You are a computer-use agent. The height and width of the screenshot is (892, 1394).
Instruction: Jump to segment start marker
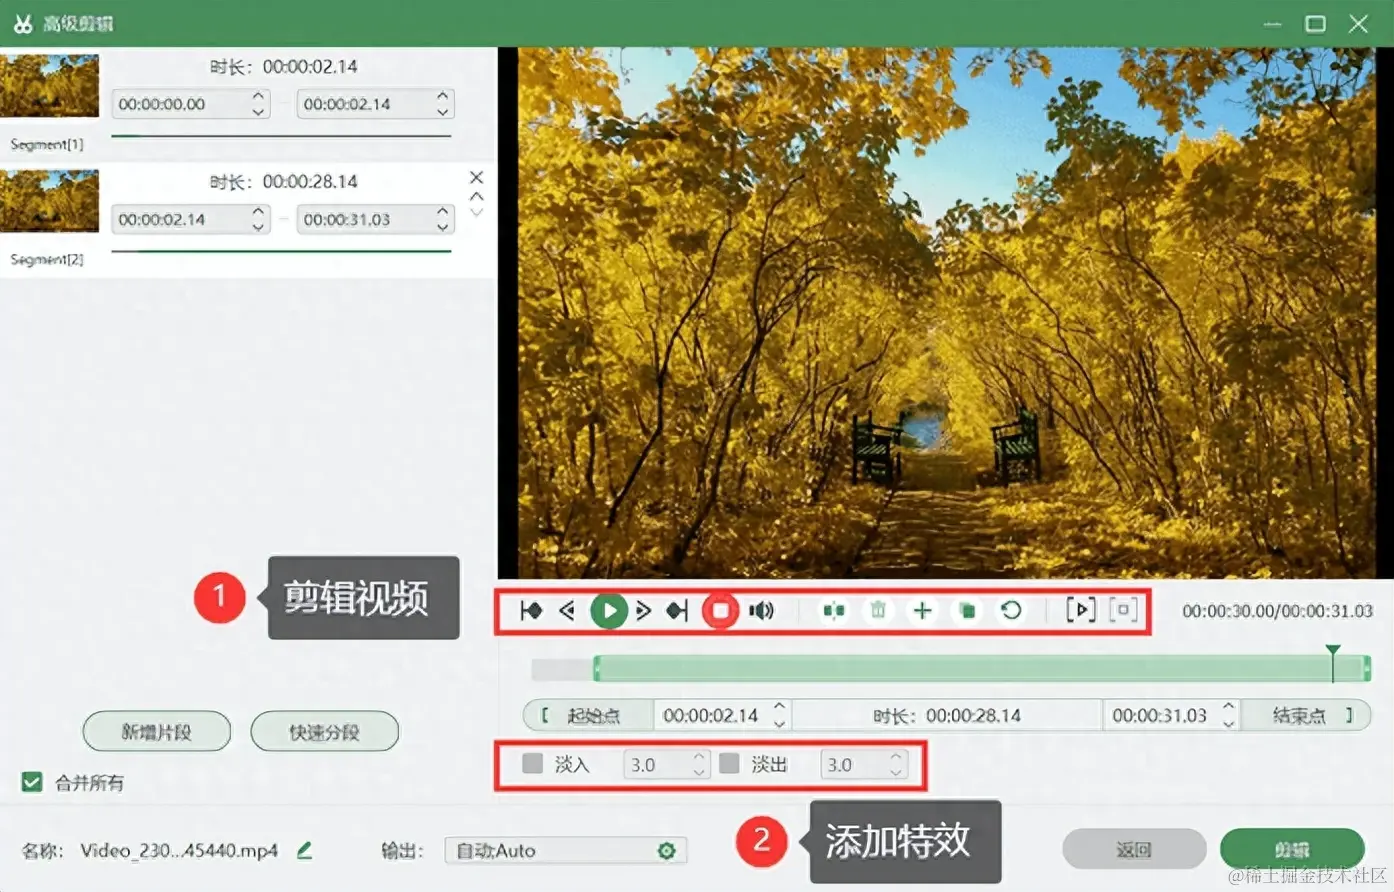531,610
